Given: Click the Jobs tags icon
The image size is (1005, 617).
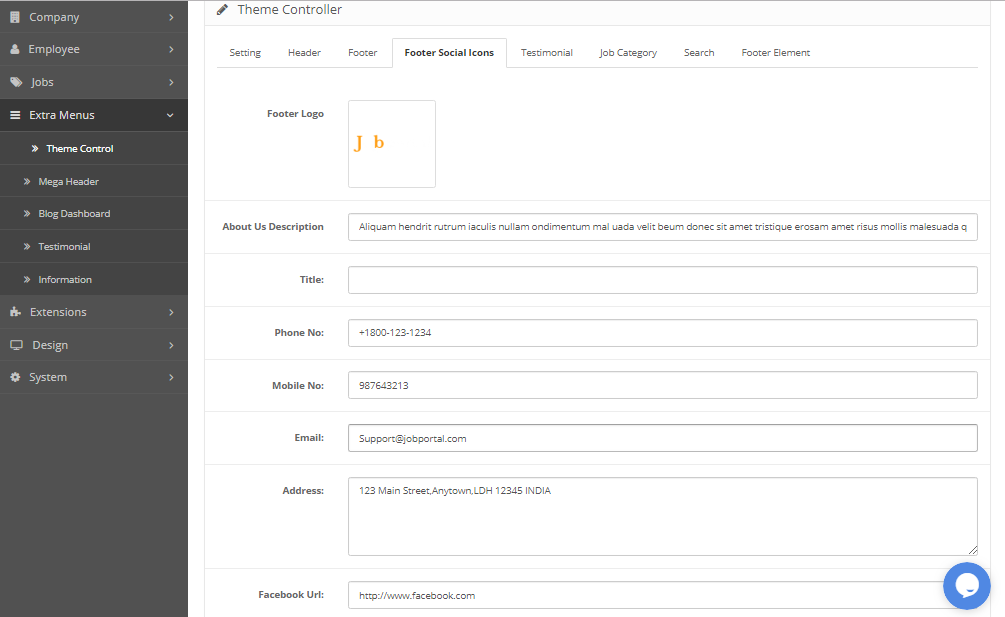Looking at the screenshot, I should click(x=16, y=82).
